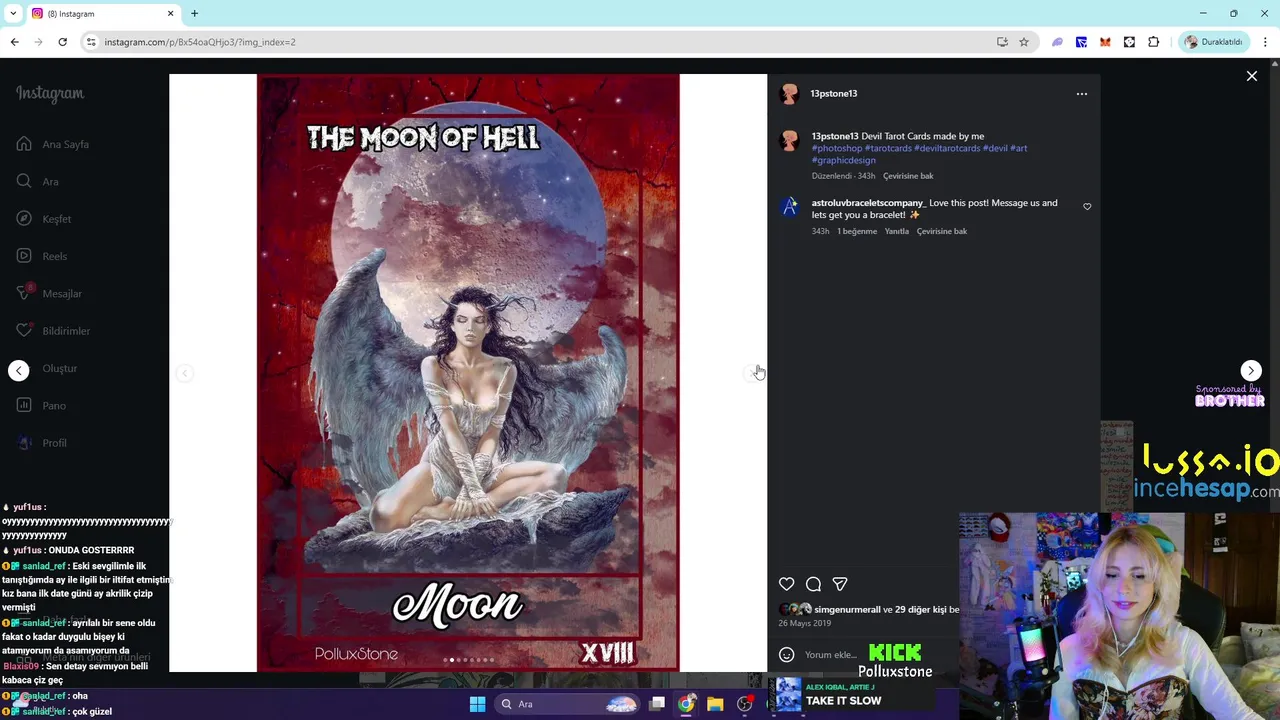The image size is (1280, 720).
Task: Click 13pstone13 avatar beside caption
Action: [x=789, y=141]
